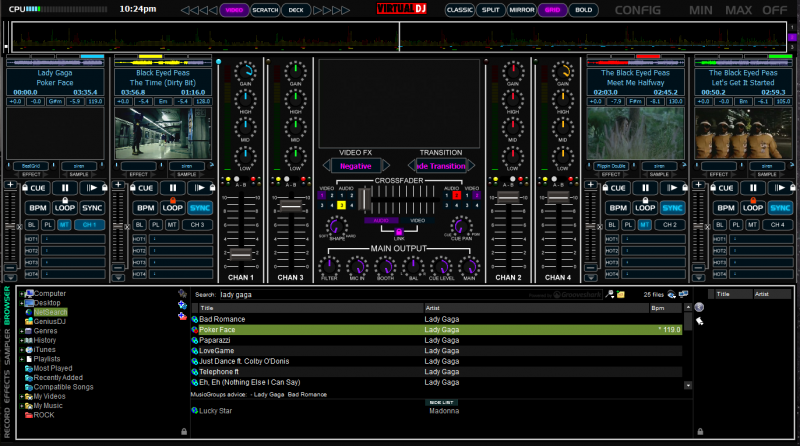The height and width of the screenshot is (446, 800).
Task: Expand the Computer tree node
Action: pyautogui.click(x=21, y=294)
